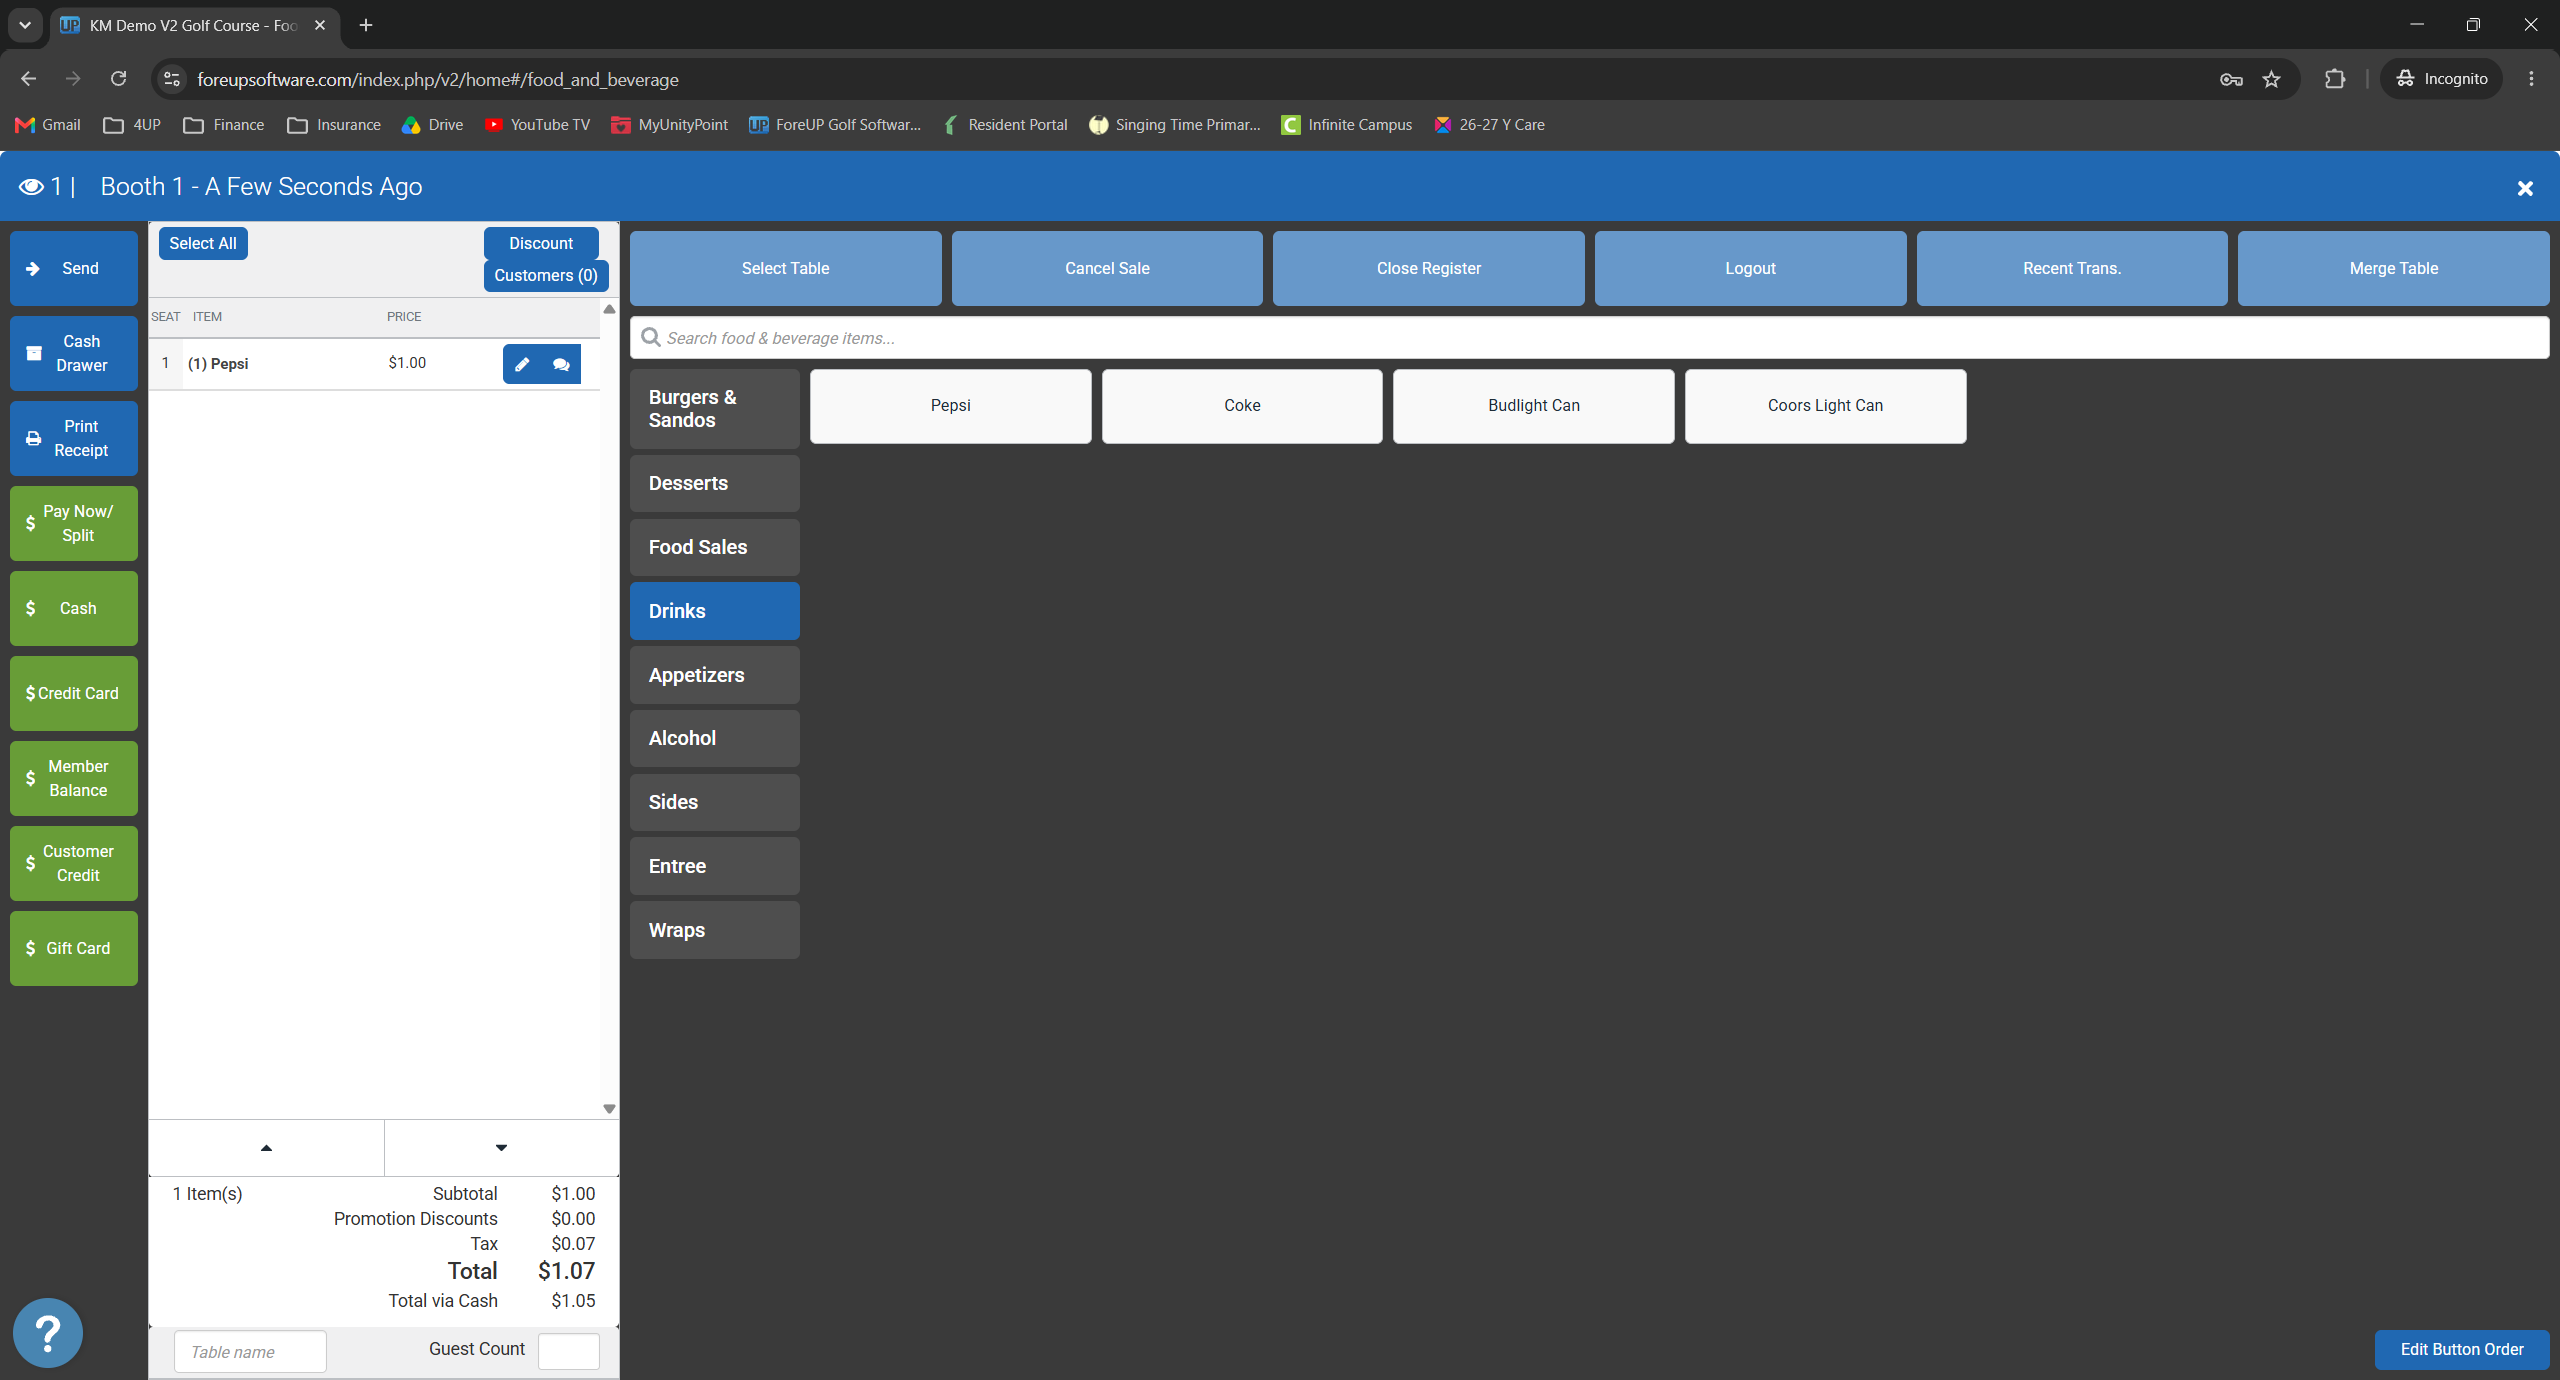Click Select Table button

coord(785,268)
